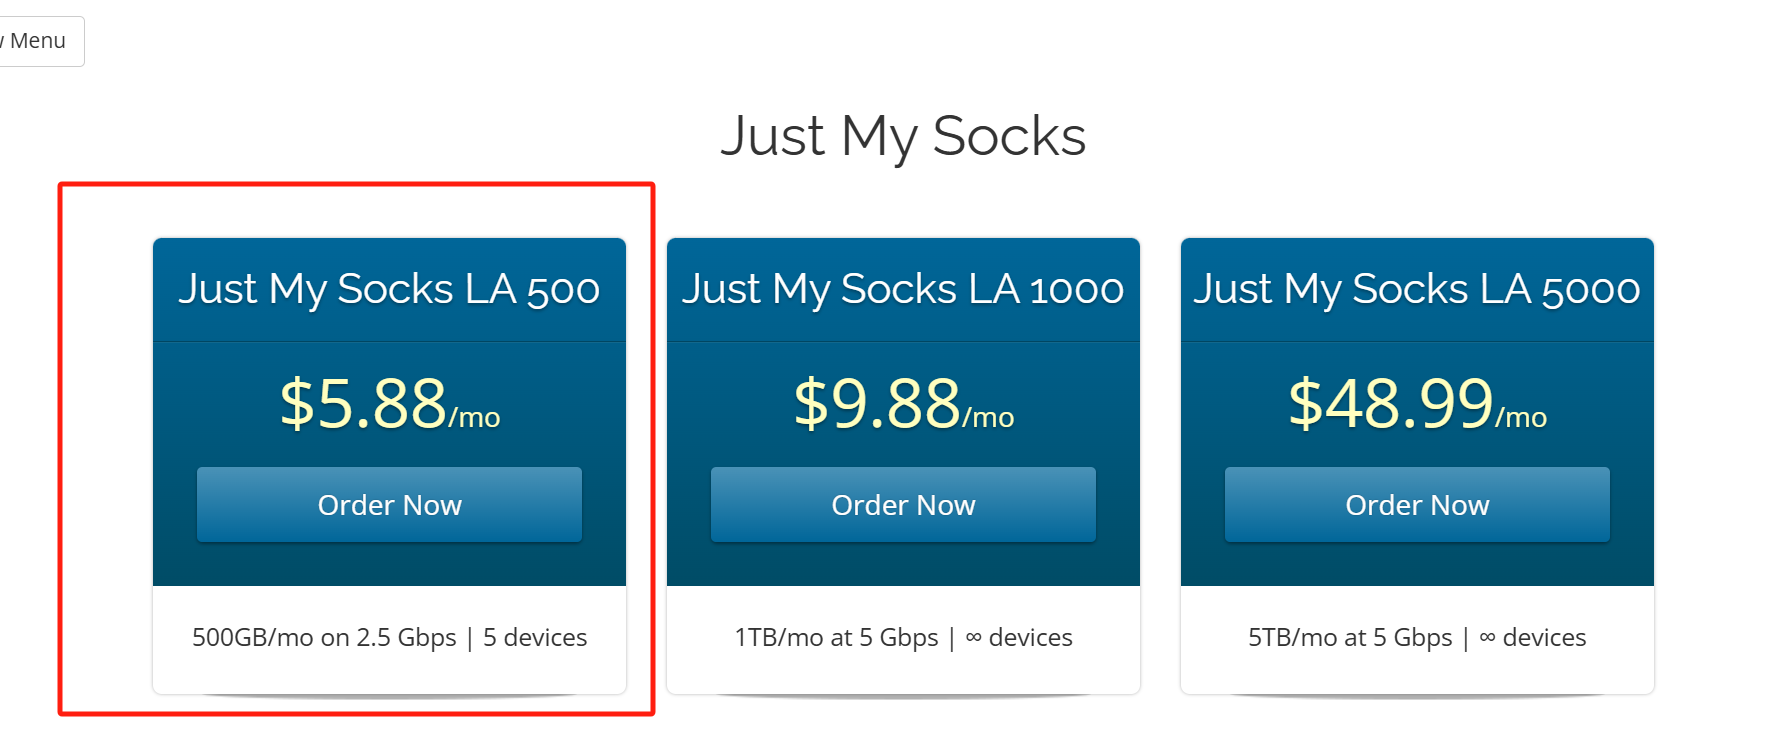Select the Just My Socks LA 5000 title
This screenshot has width=1784, height=736.
click(1416, 289)
